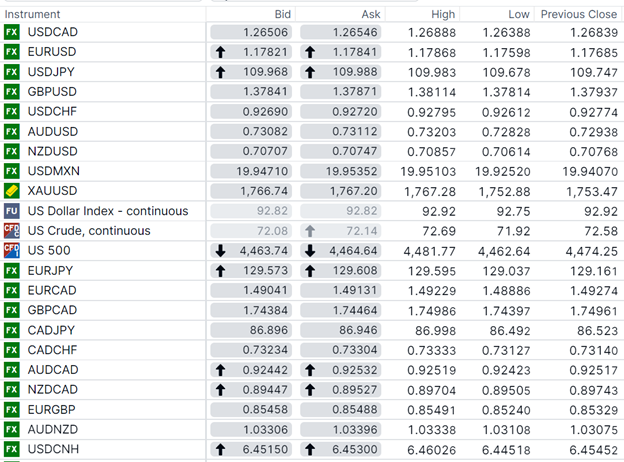The height and width of the screenshot is (462, 624).
Task: Sort by the Bid column header
Action: coord(282,14)
